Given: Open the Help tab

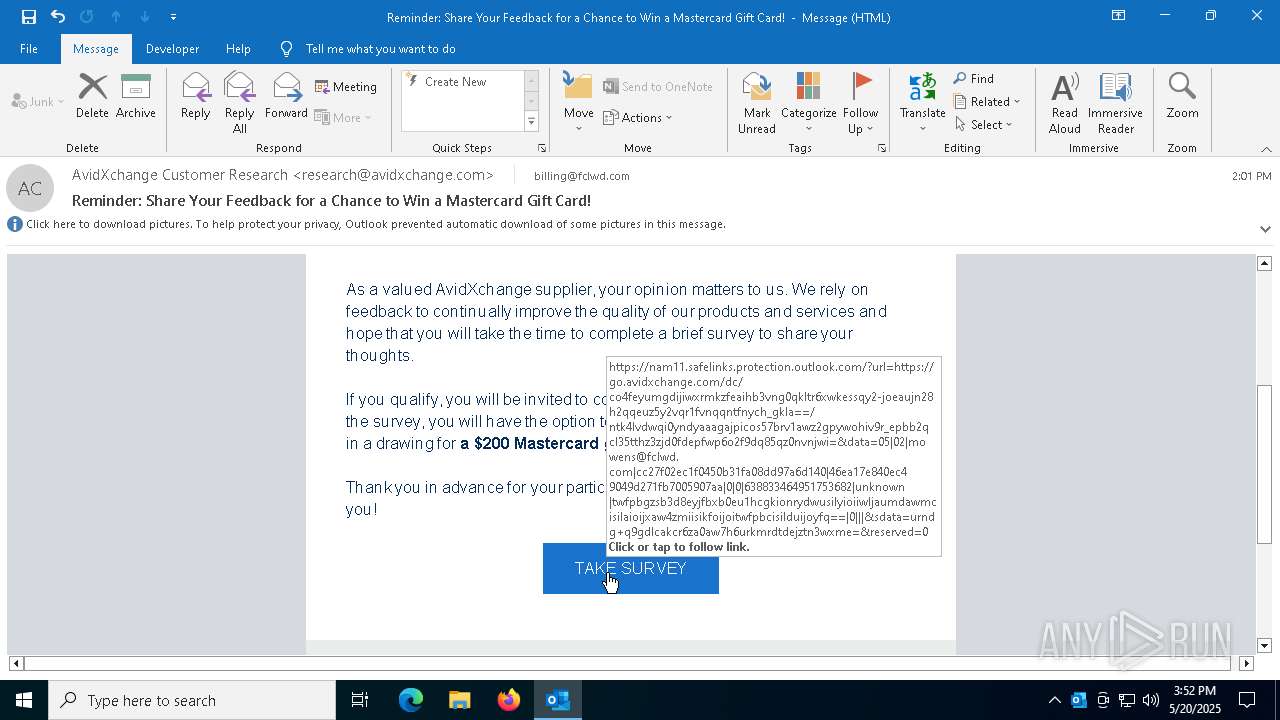Looking at the screenshot, I should point(238,49).
